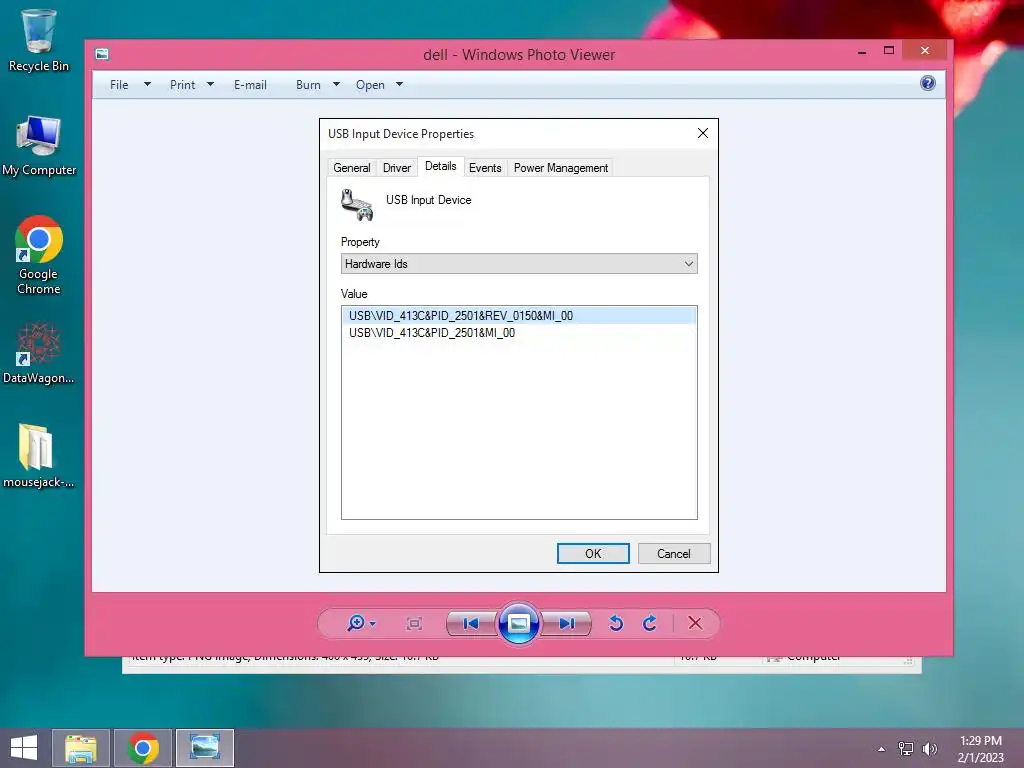The height and width of the screenshot is (768, 1024).
Task: Click the Cancel button
Action: click(674, 554)
